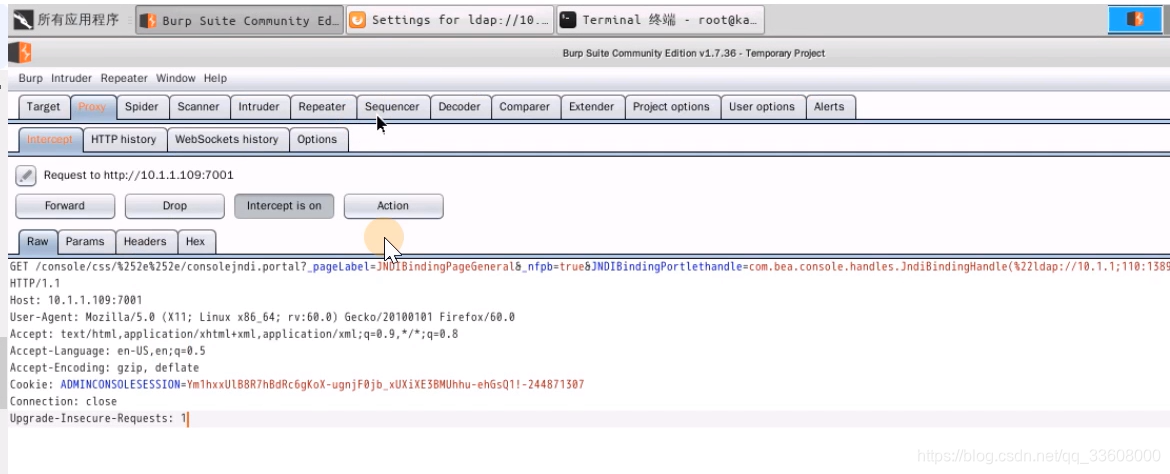Click the Terminal taskbar icon
The width and height of the screenshot is (1170, 474).
[x=568, y=20]
